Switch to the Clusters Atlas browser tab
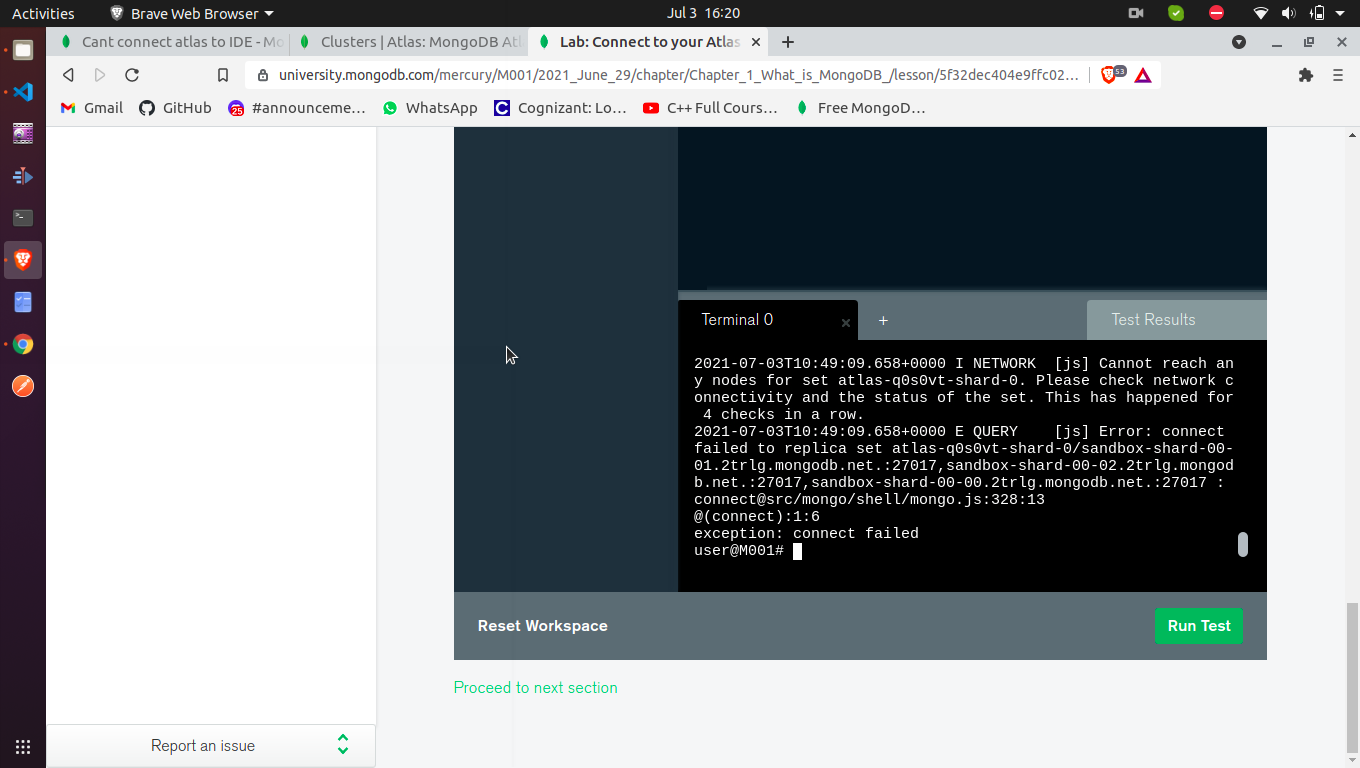The image size is (1360, 768). [x=420, y=42]
